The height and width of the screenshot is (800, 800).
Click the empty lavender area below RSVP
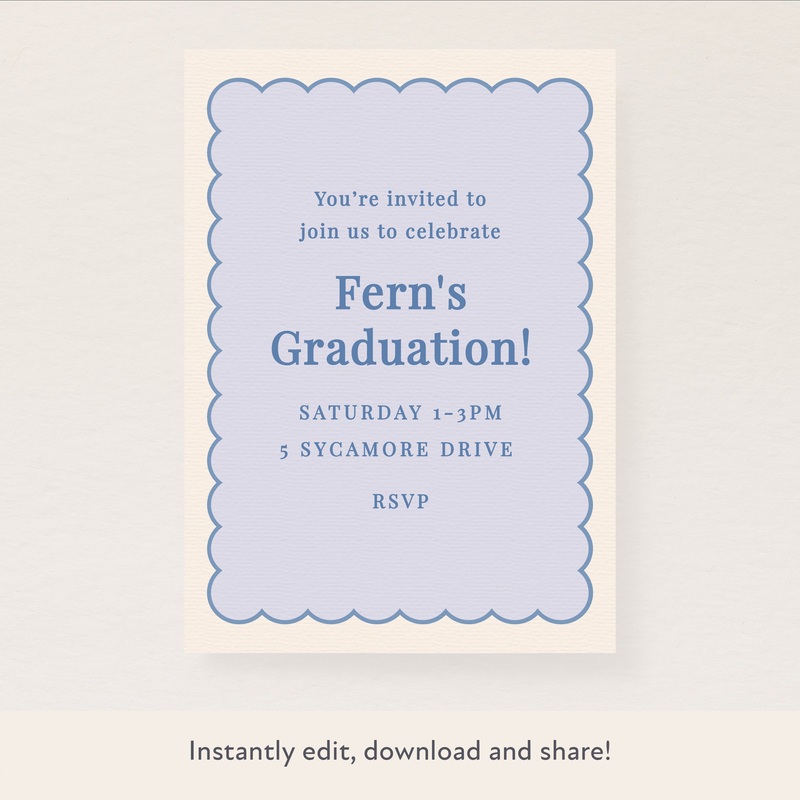point(400,560)
